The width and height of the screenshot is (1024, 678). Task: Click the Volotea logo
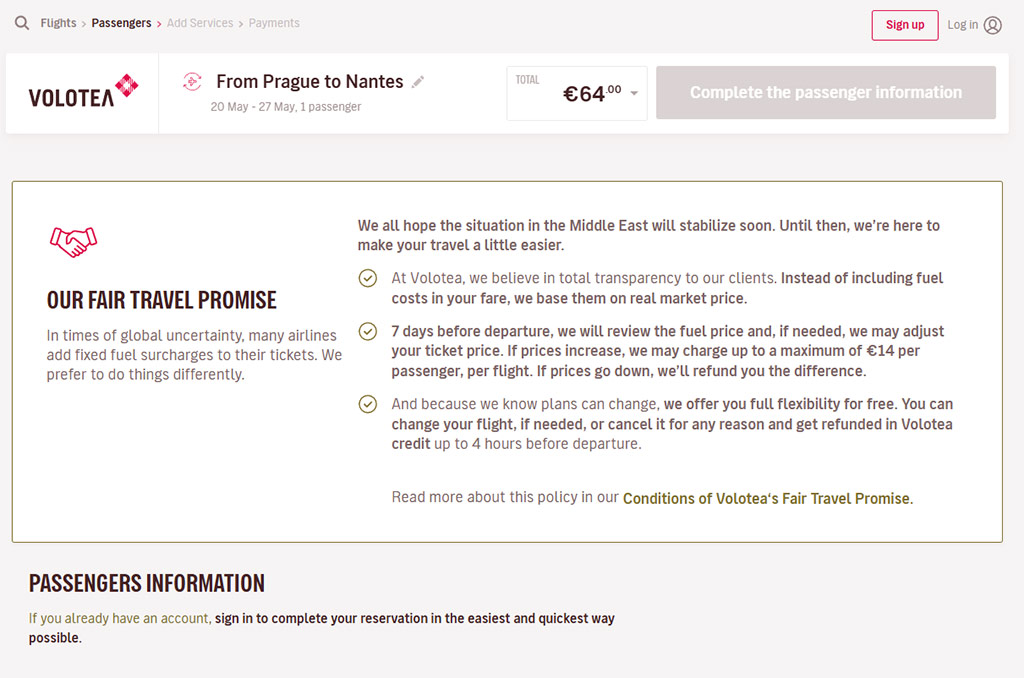click(x=83, y=92)
